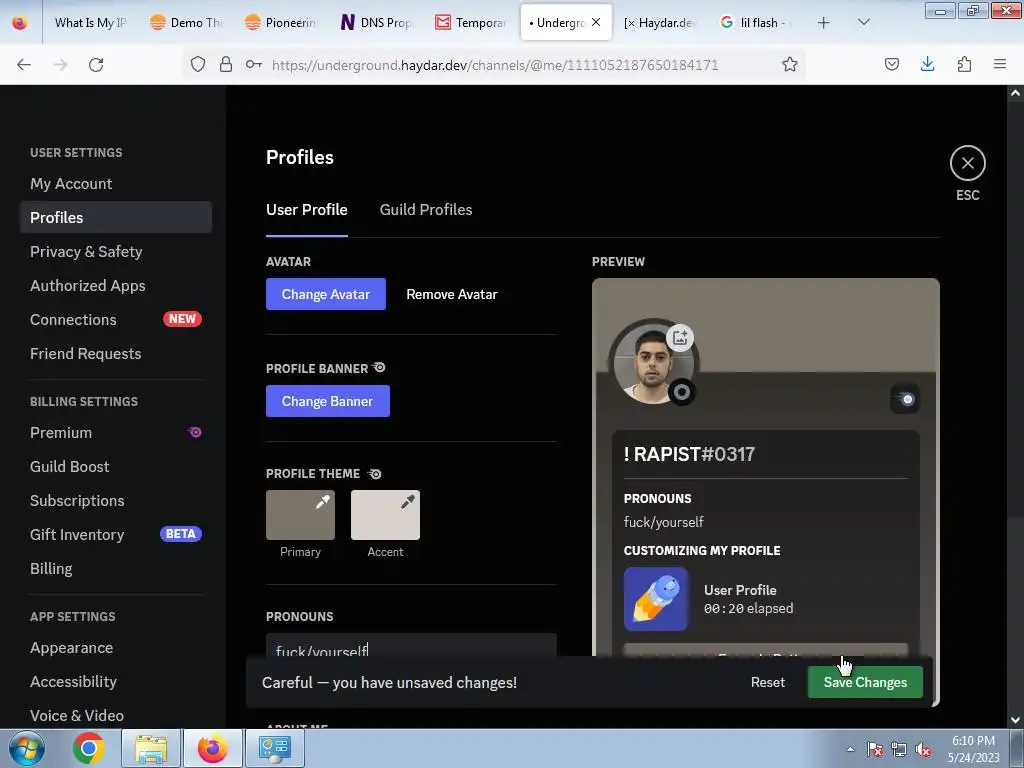The width and height of the screenshot is (1024, 768).
Task: Open Billing settings
Action: click(x=116, y=568)
